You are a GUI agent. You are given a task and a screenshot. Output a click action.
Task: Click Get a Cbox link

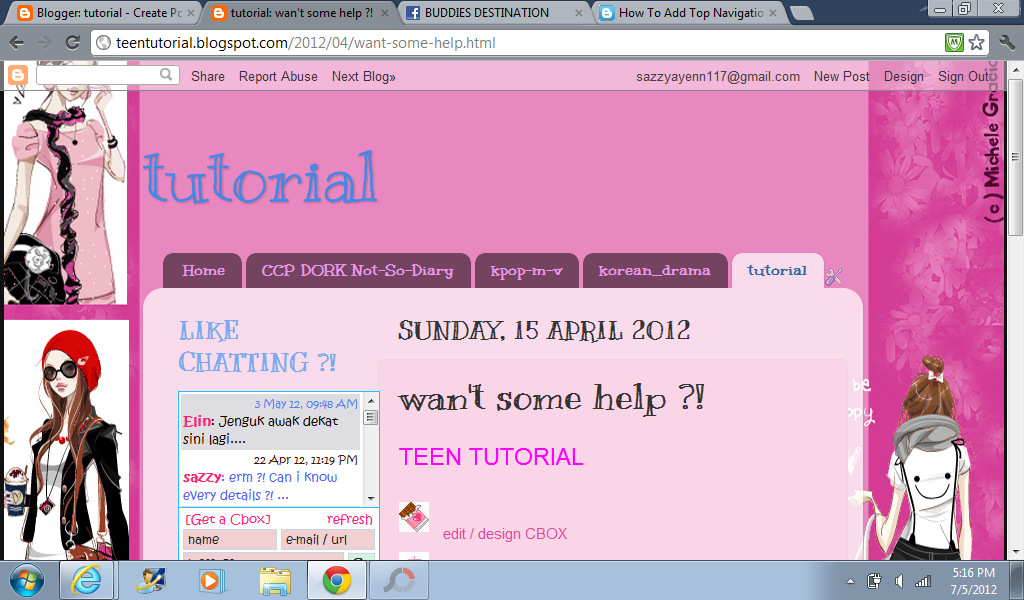228,519
